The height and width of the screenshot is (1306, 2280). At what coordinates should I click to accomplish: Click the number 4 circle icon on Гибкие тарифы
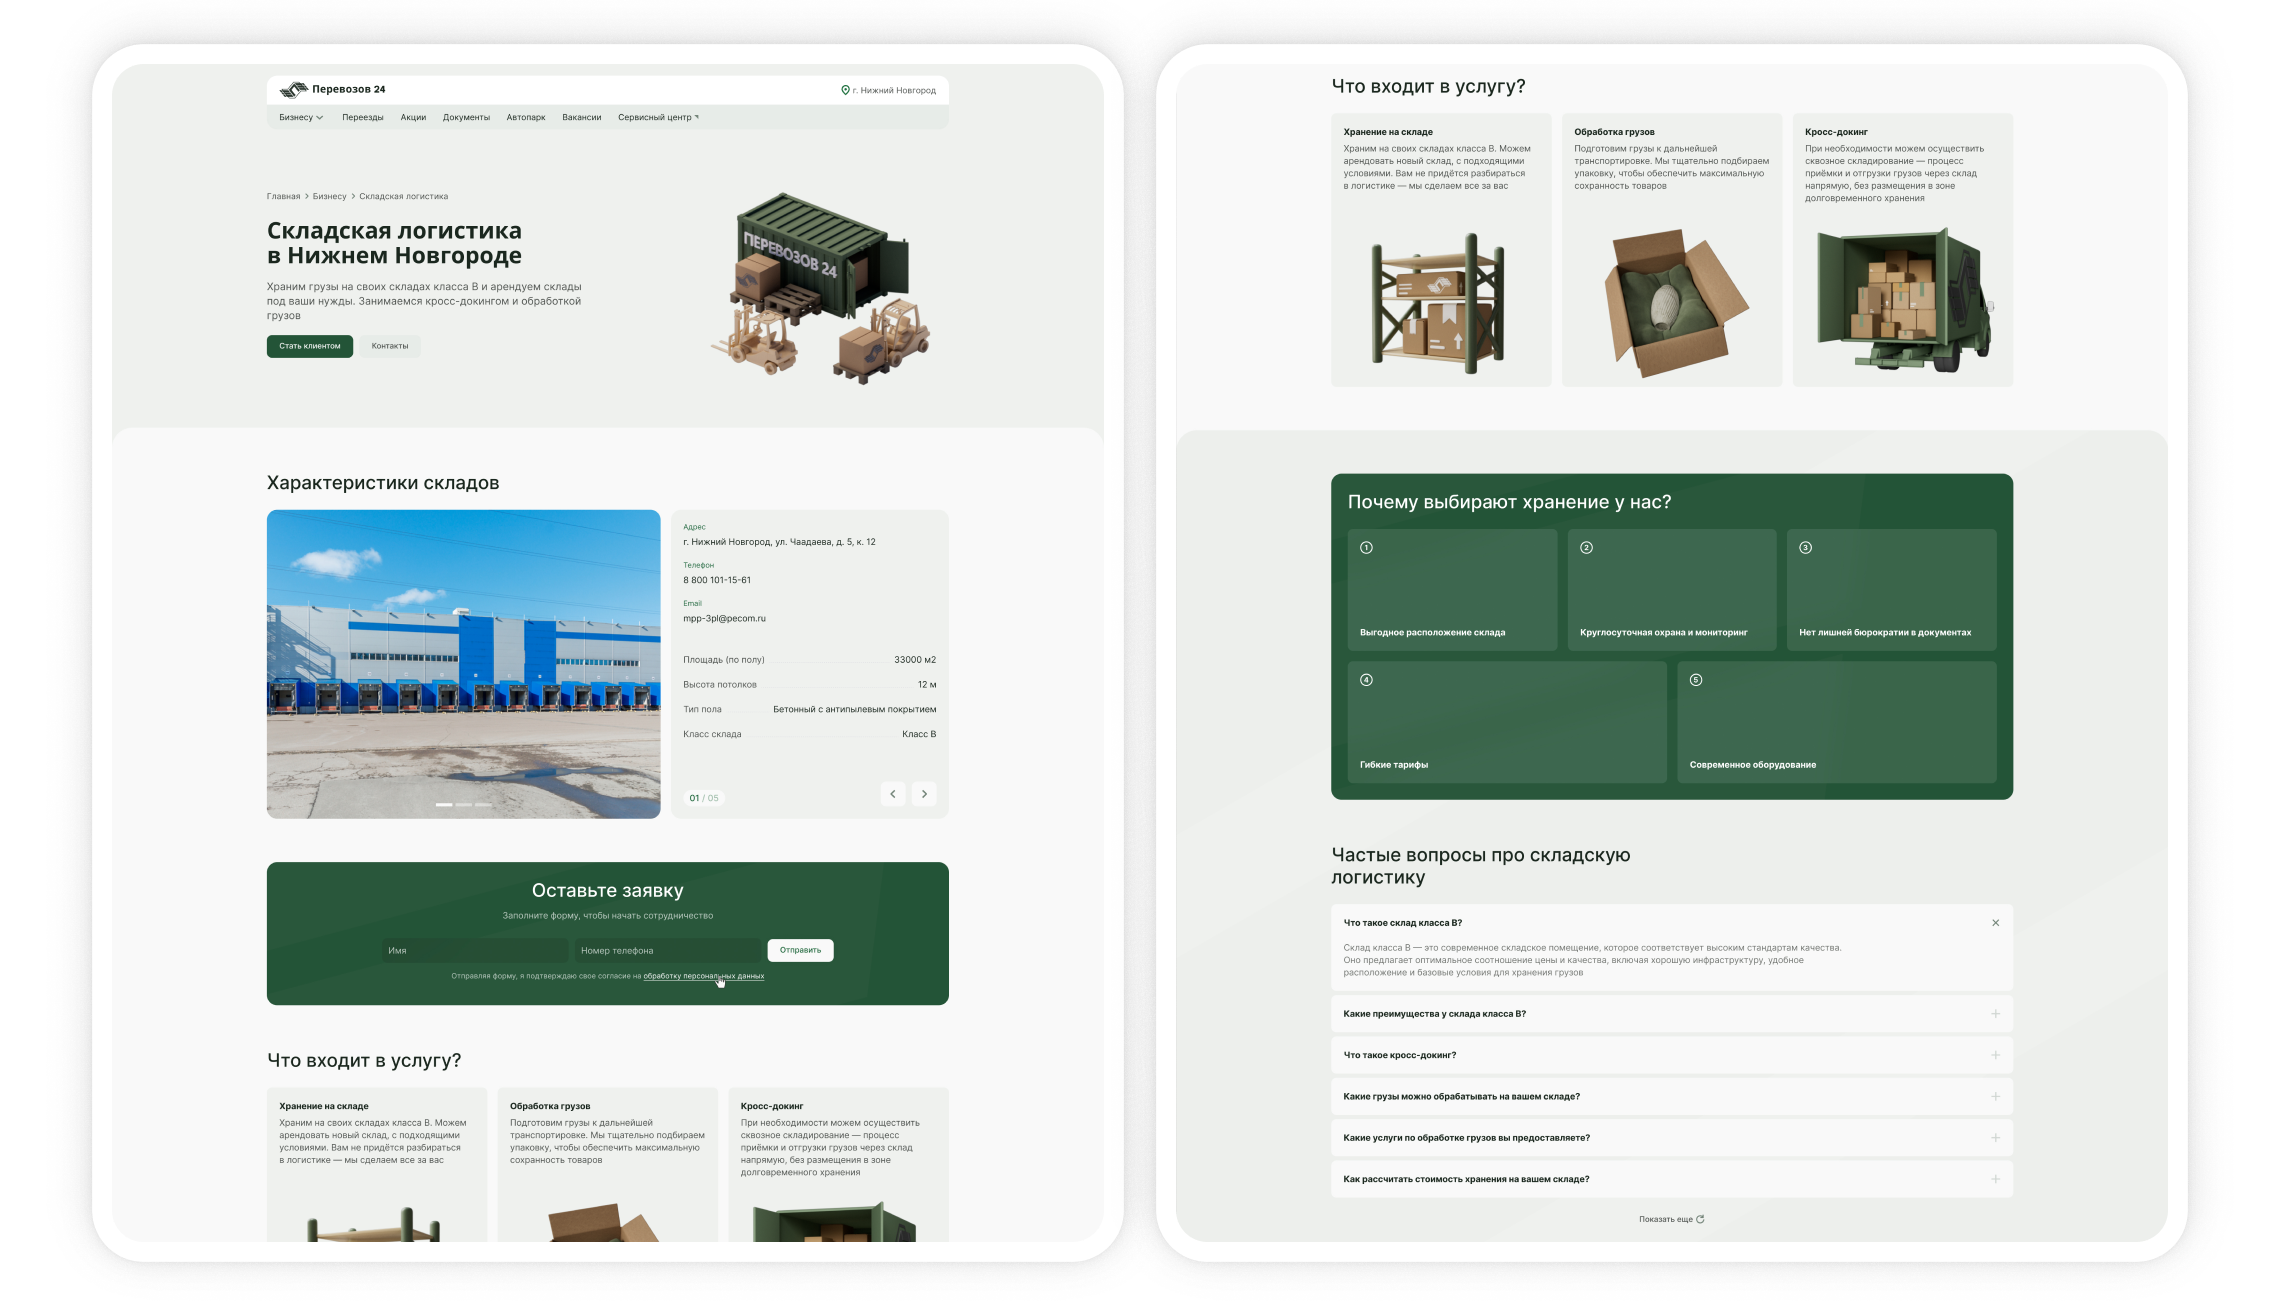[1366, 680]
